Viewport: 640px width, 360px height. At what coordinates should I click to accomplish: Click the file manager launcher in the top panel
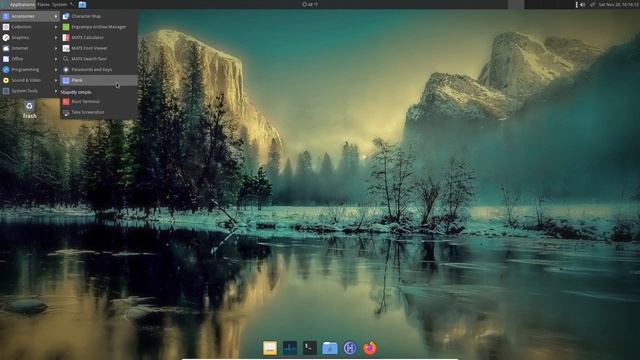[x=82, y=4]
